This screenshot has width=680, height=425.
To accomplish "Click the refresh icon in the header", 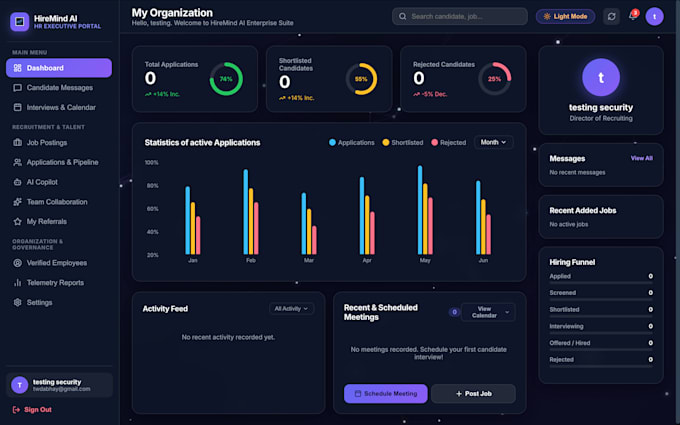I will (611, 16).
